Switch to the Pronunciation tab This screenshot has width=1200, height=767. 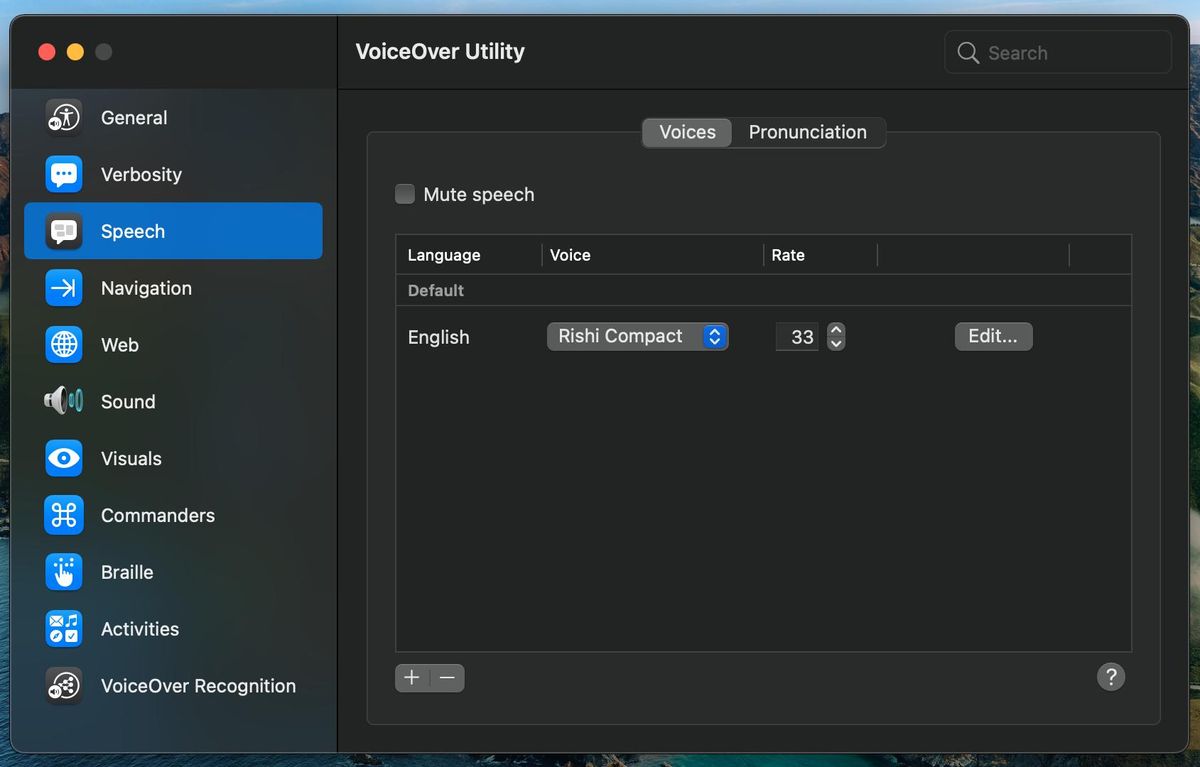click(807, 132)
